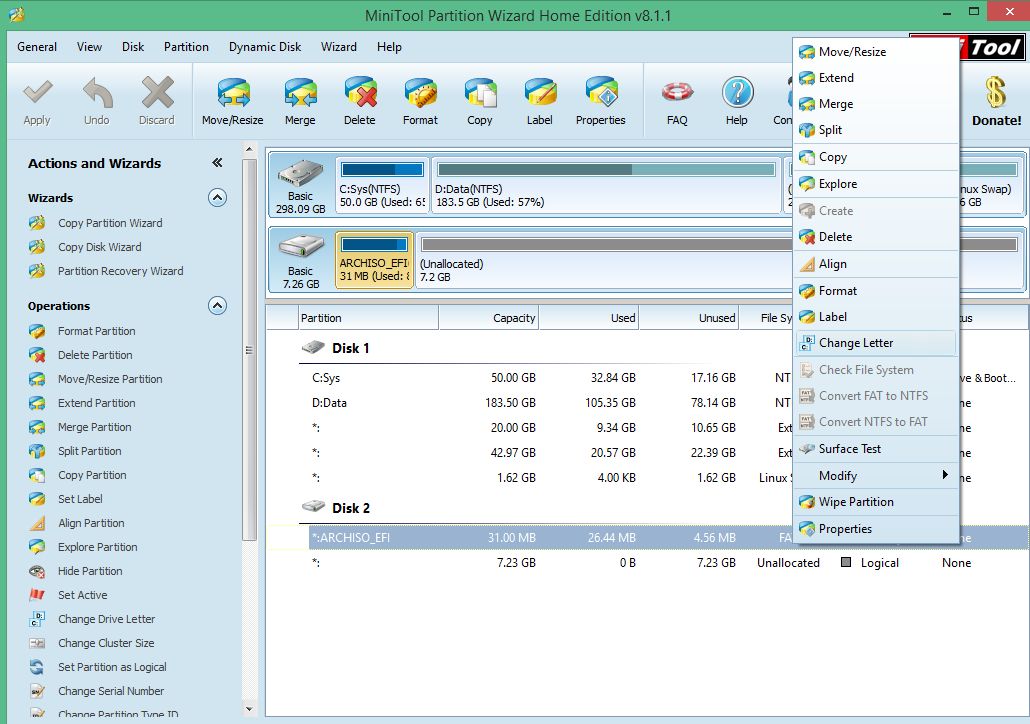Click the Format toolbar icon
This screenshot has width=1030, height=724.
(x=420, y=101)
